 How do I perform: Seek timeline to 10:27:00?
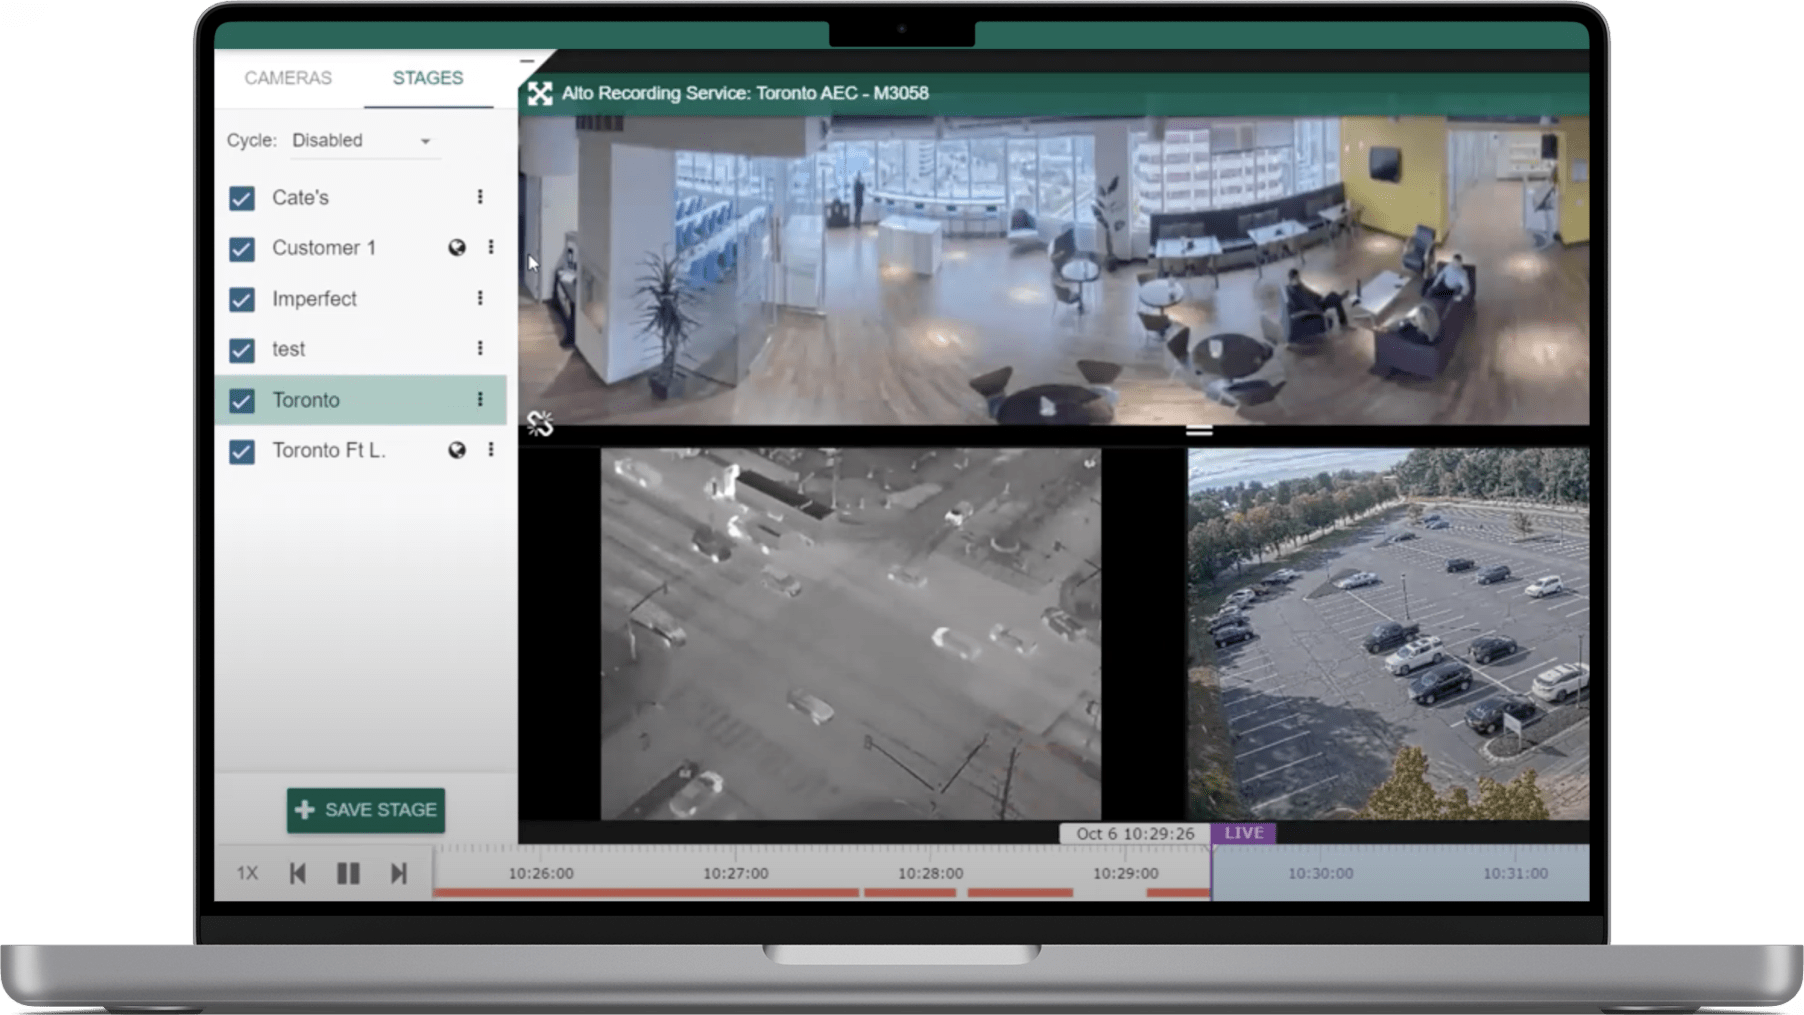point(736,873)
